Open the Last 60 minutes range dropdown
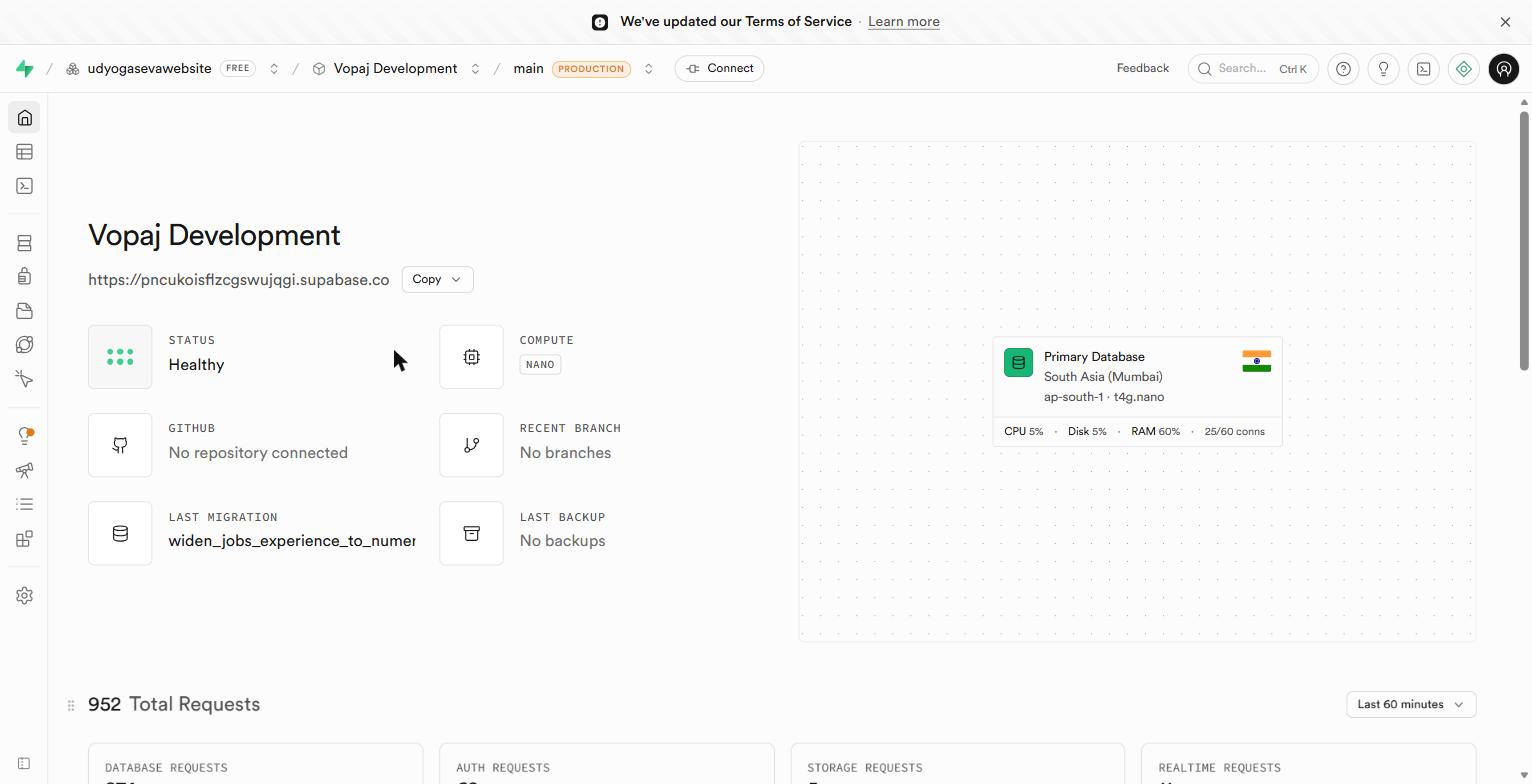 (x=1411, y=705)
